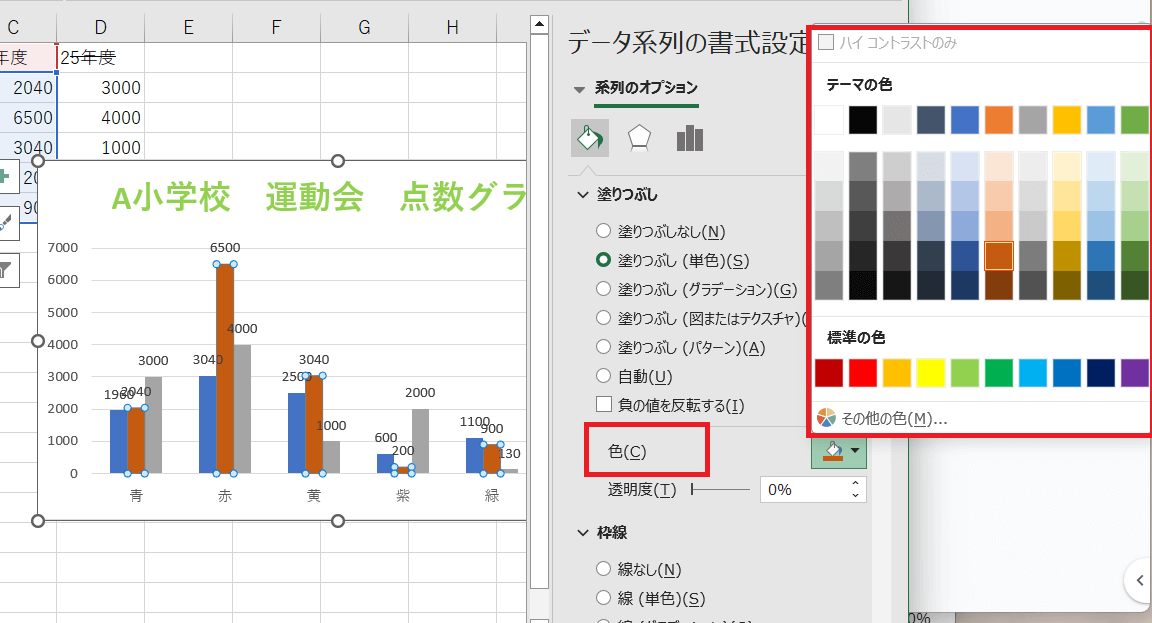The height and width of the screenshot is (623, 1152).
Task: Toggle ハイ コントラストのみ checkbox
Action: point(826,42)
